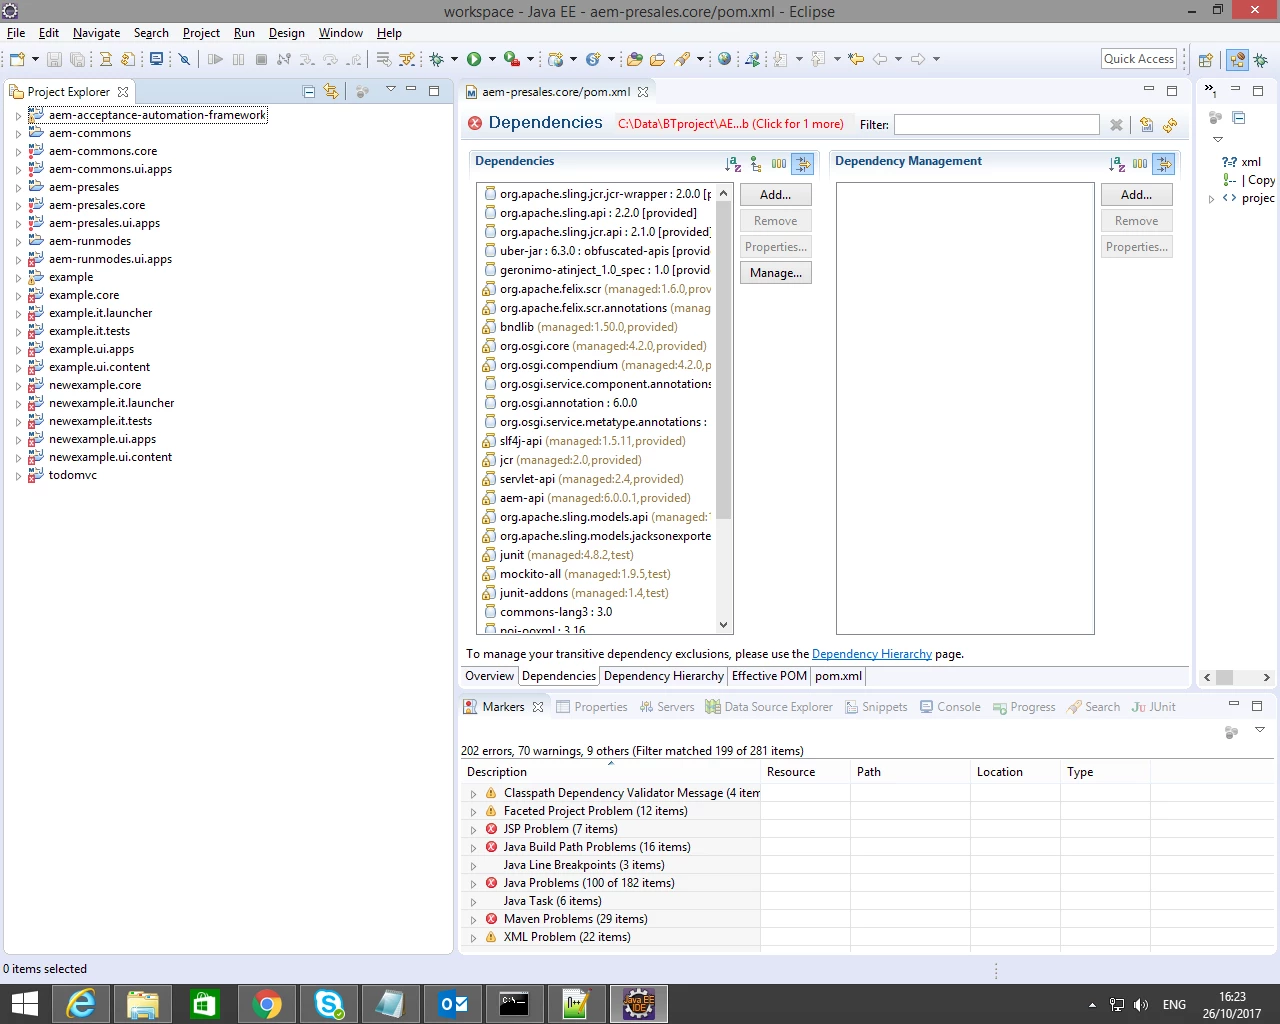The image size is (1280, 1024).
Task: Click the Open Web Browser globe icon
Action: 725,59
